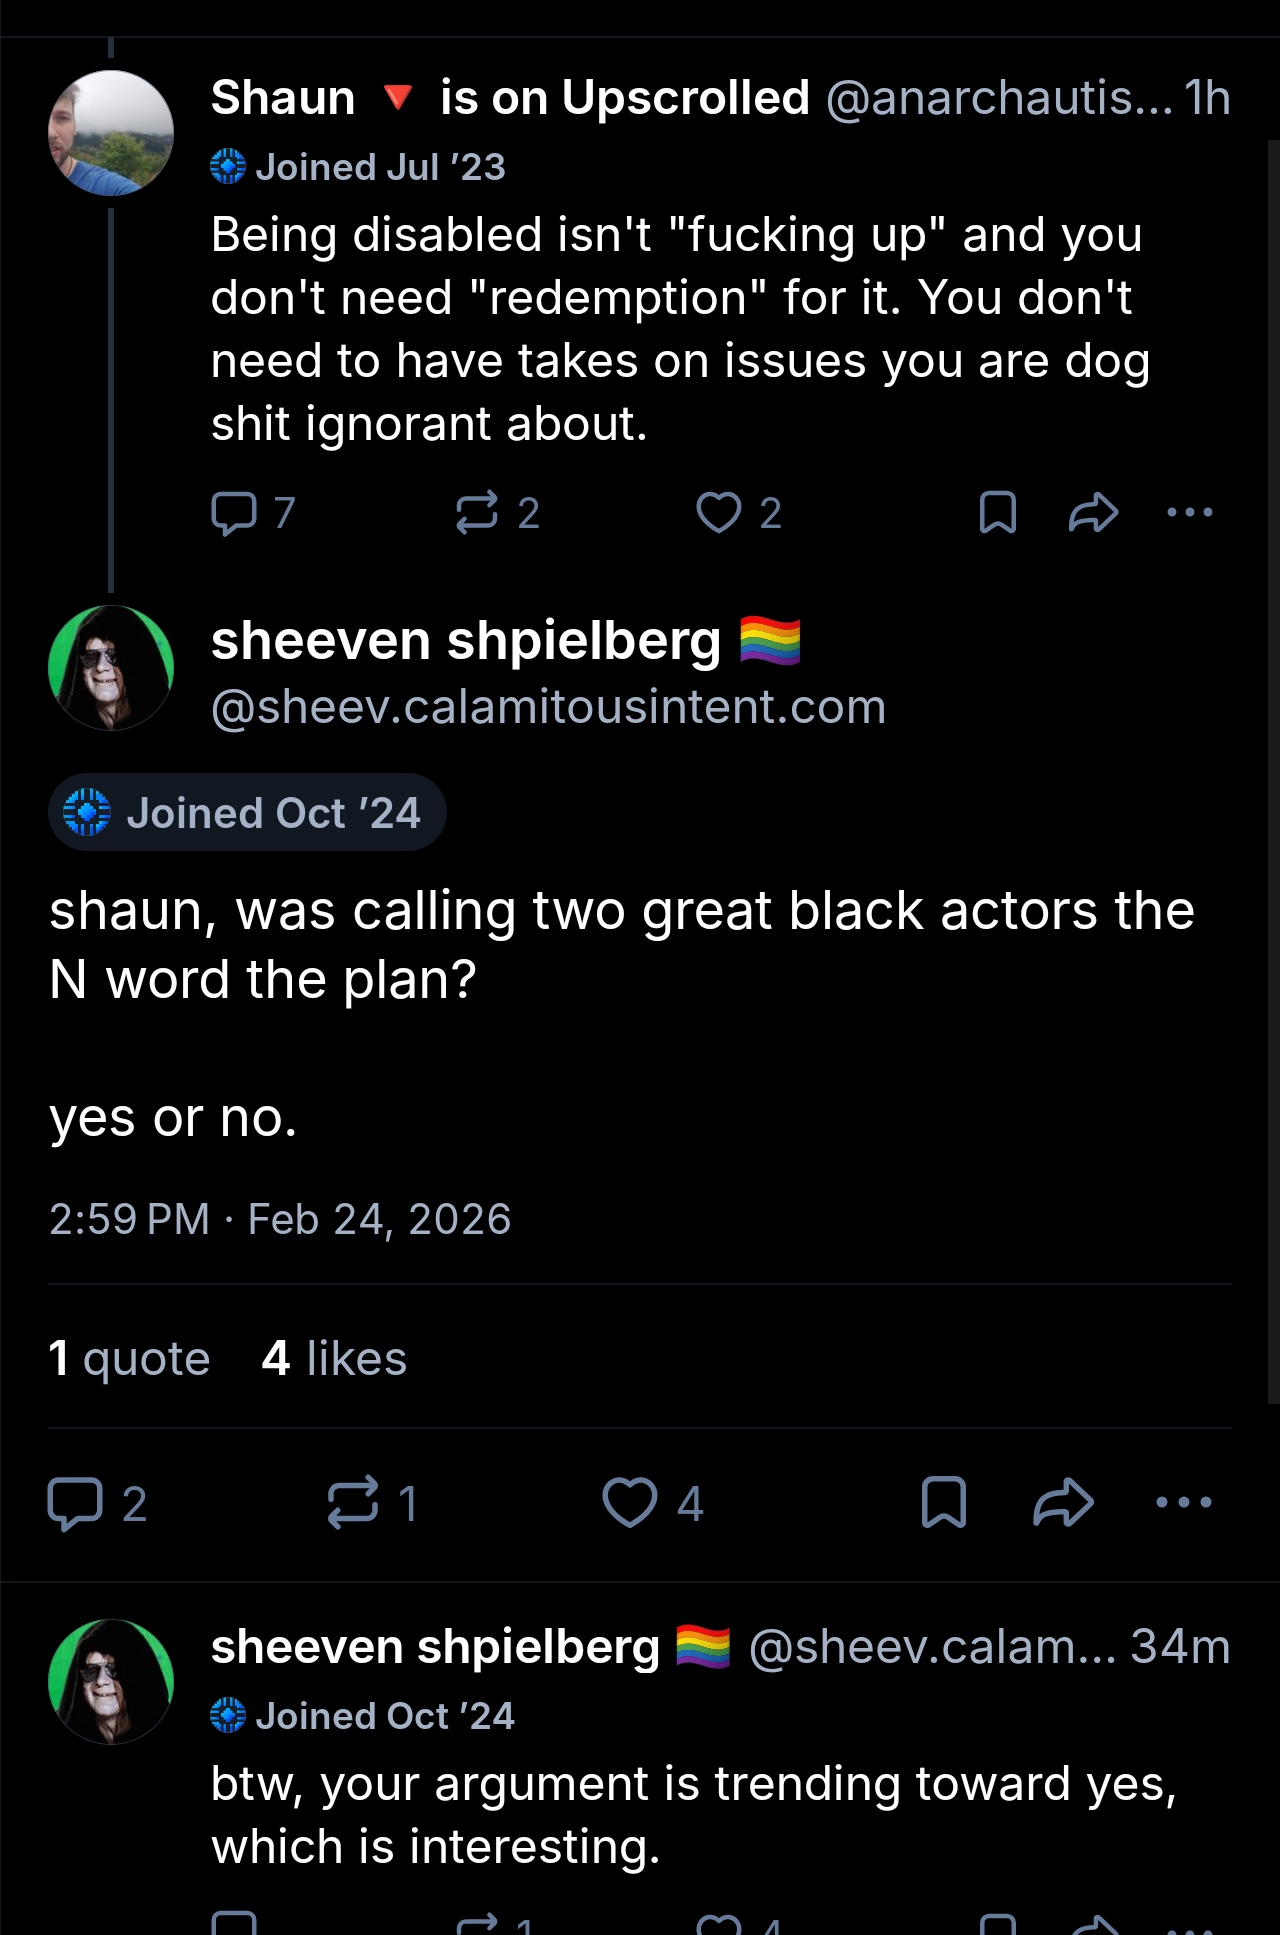Open sheeven shpielberg's avatar in main post
1280x1935 pixels.
click(x=111, y=668)
